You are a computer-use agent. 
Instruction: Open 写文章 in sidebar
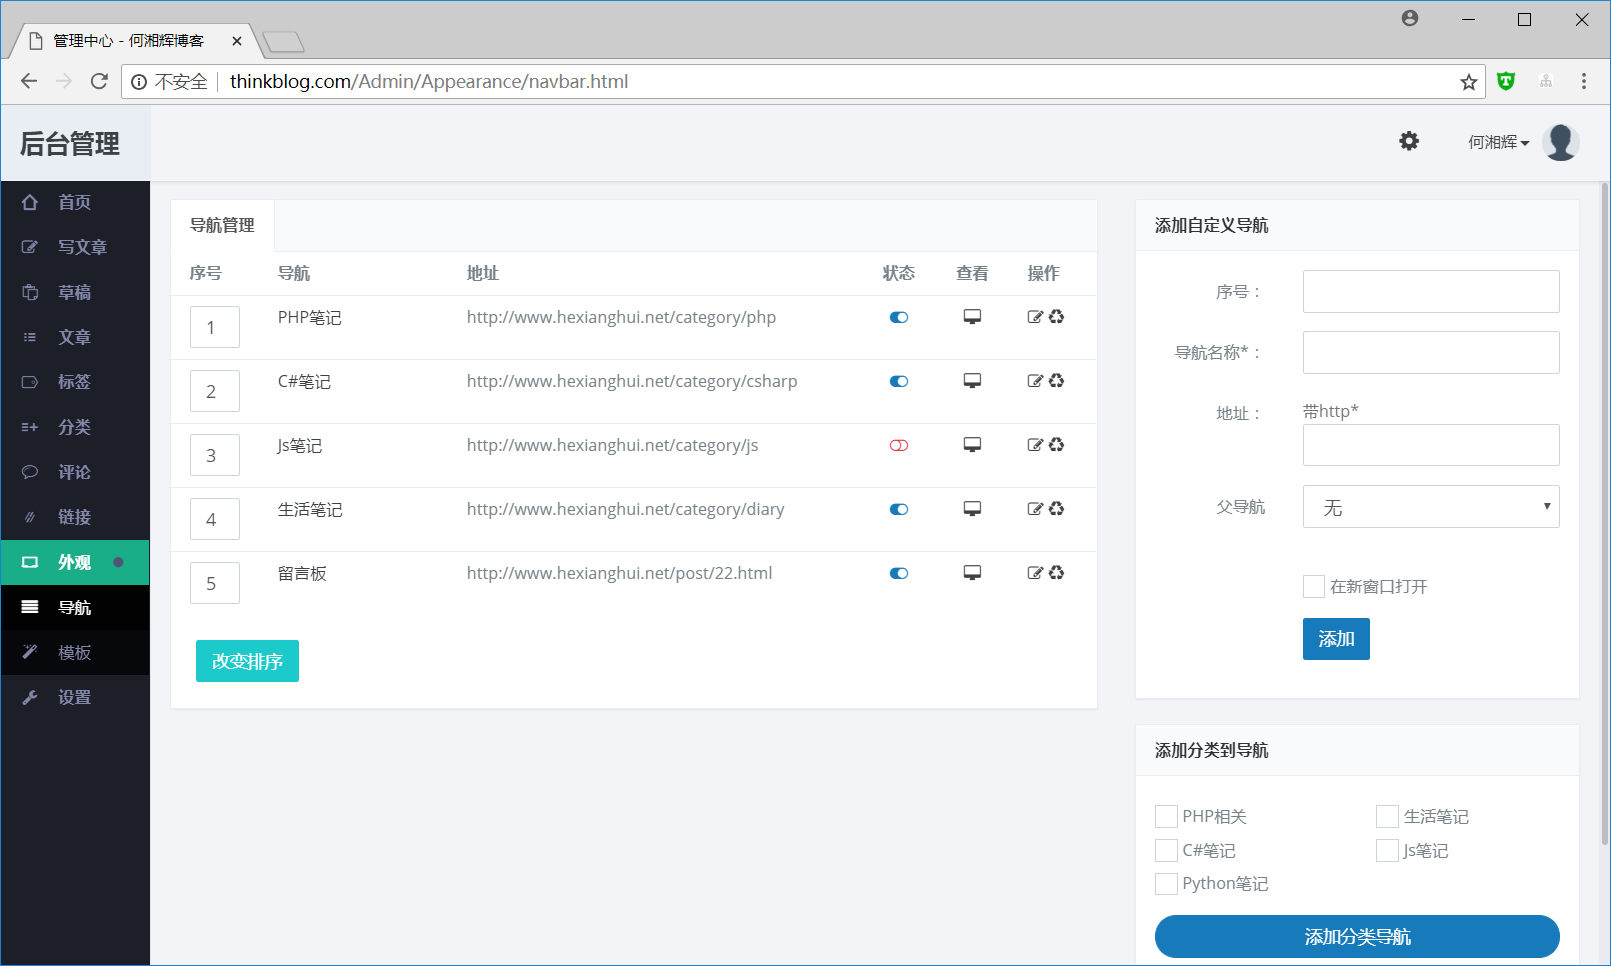click(x=75, y=247)
